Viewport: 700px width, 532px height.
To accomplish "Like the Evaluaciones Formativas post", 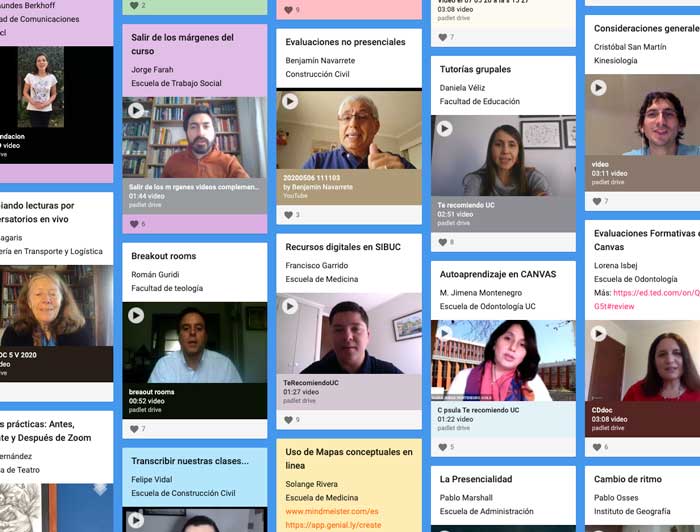I will (x=598, y=447).
